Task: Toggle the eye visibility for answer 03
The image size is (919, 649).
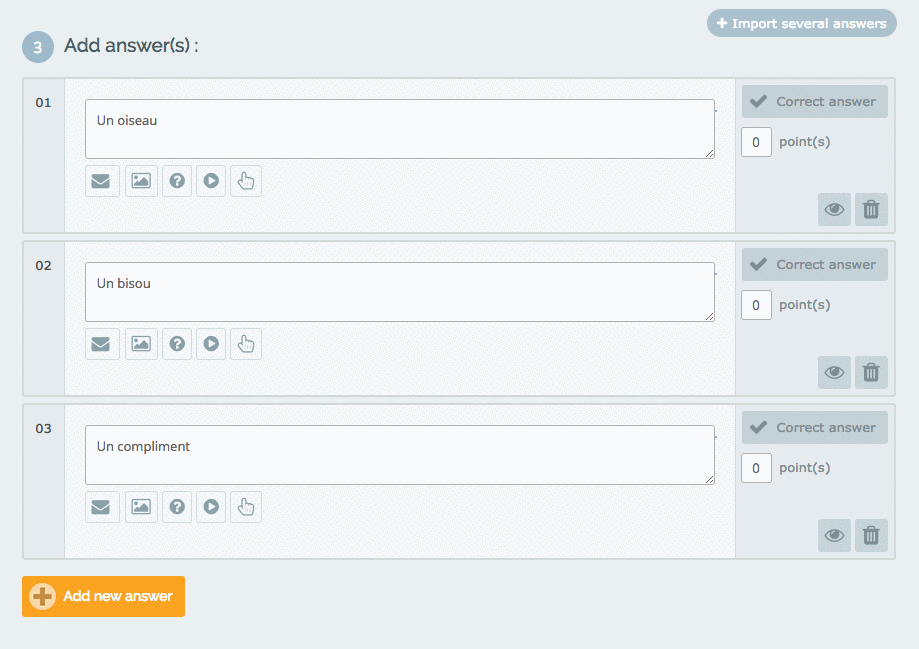Action: [834, 535]
